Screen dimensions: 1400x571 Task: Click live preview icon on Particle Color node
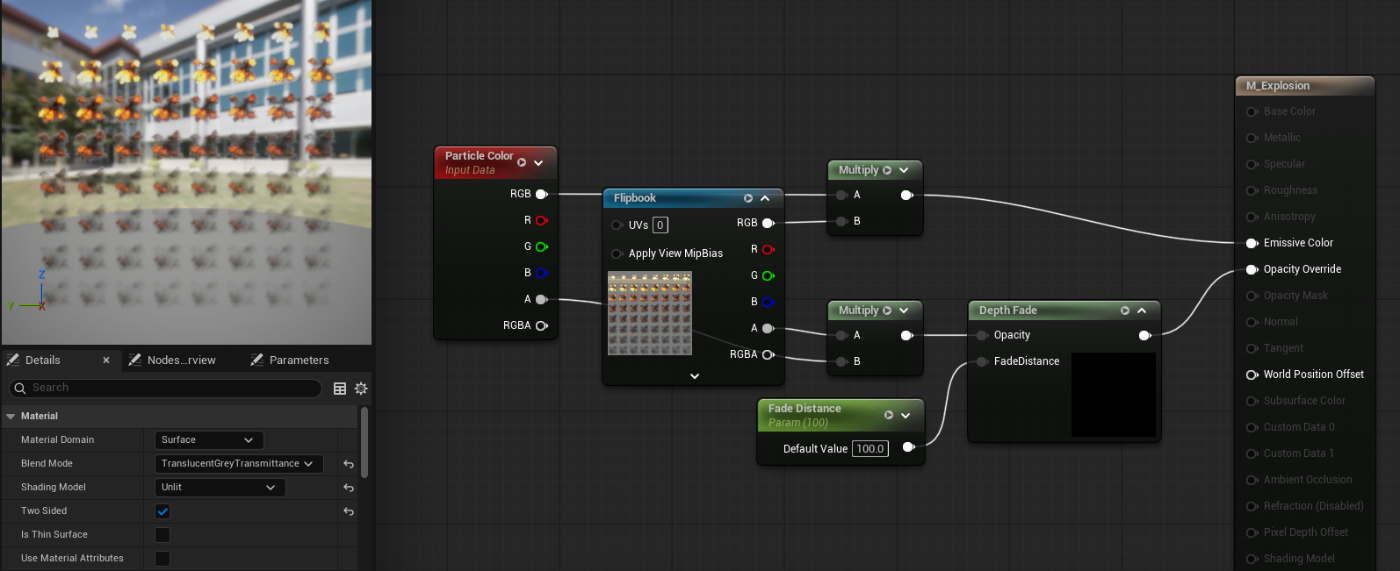(522, 162)
